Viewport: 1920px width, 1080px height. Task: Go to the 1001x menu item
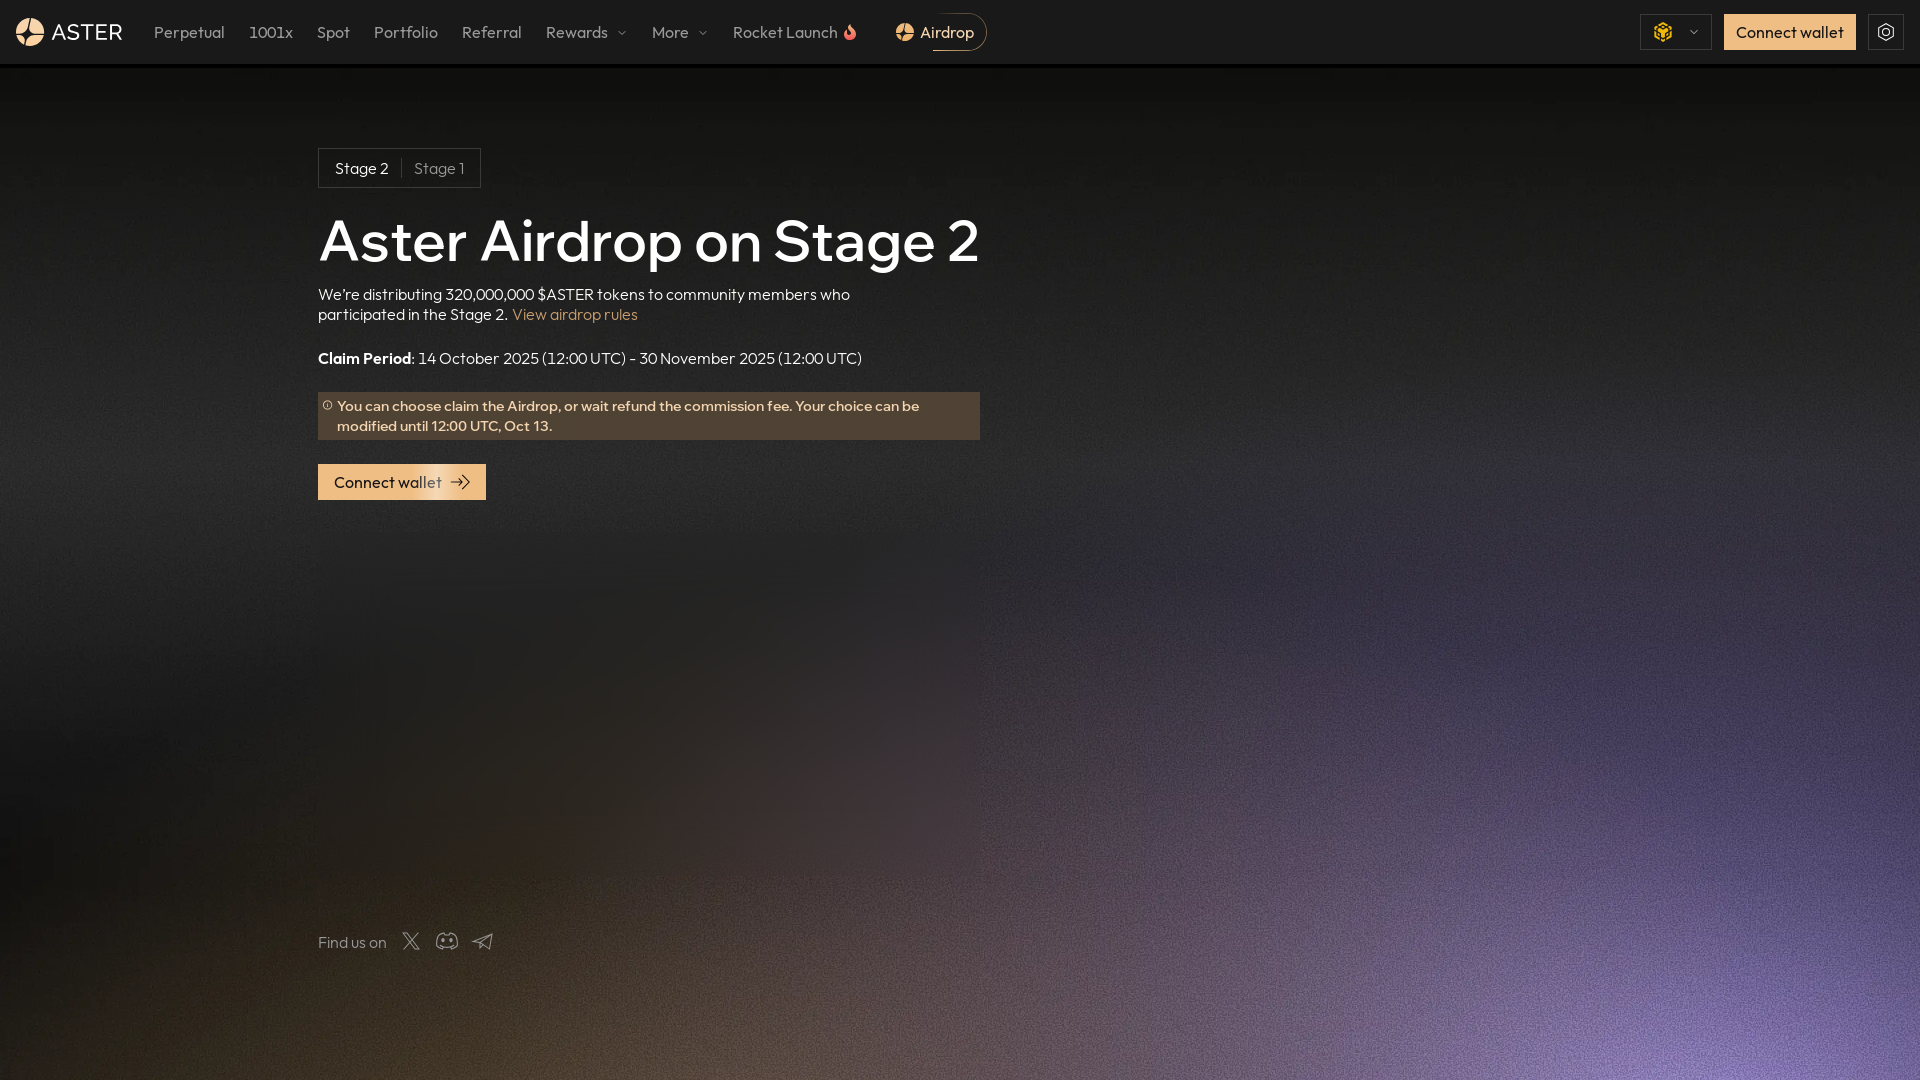pos(271,32)
